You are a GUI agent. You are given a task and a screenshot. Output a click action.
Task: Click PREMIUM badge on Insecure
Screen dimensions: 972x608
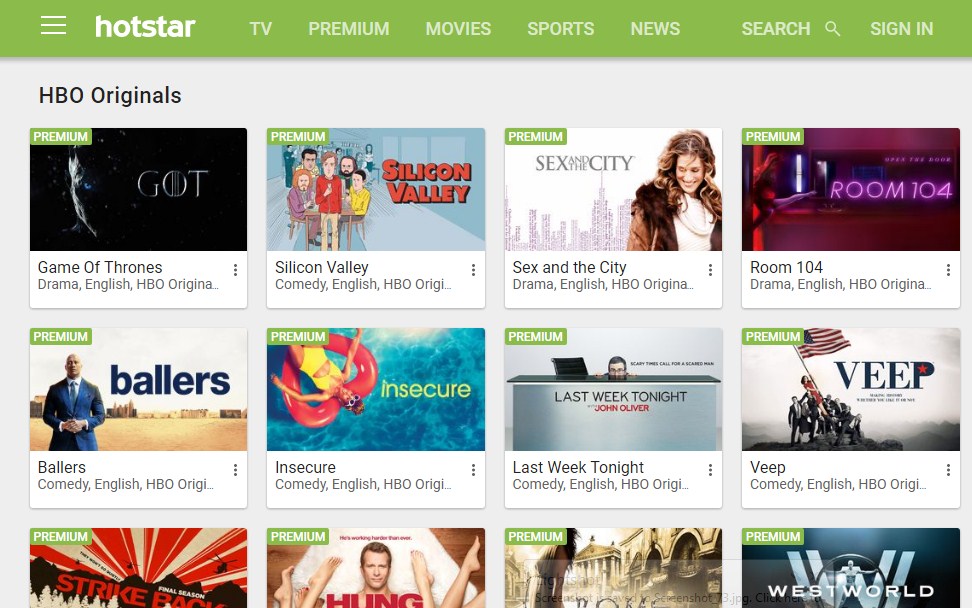pos(298,337)
